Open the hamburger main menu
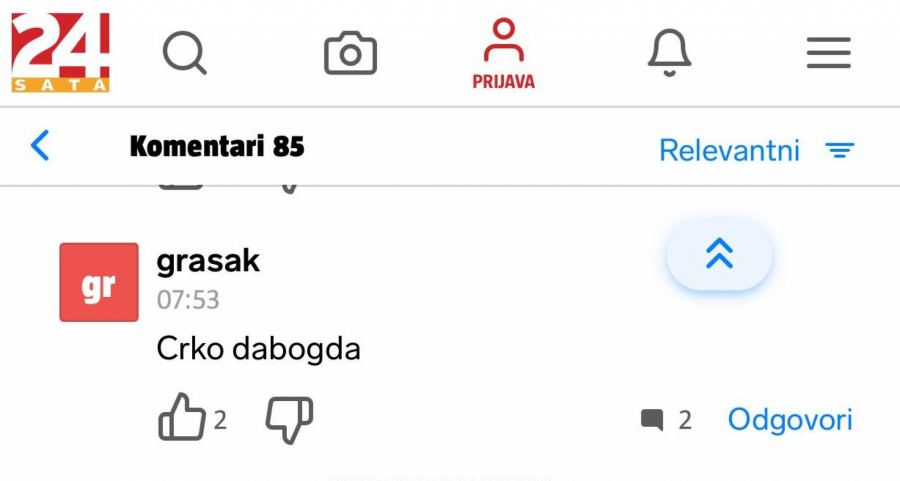The image size is (900, 481). 829,53
